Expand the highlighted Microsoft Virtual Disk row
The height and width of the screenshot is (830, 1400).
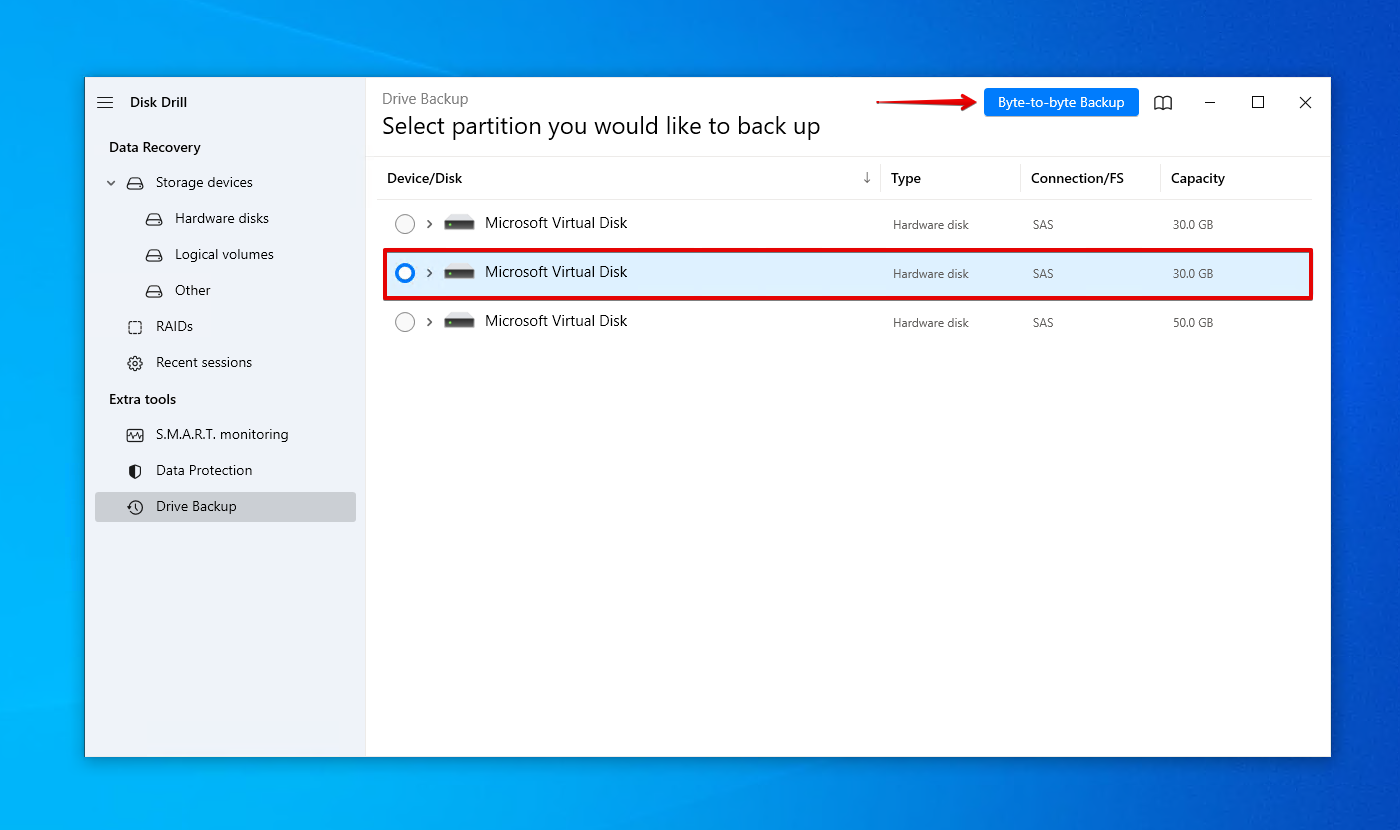(x=430, y=273)
